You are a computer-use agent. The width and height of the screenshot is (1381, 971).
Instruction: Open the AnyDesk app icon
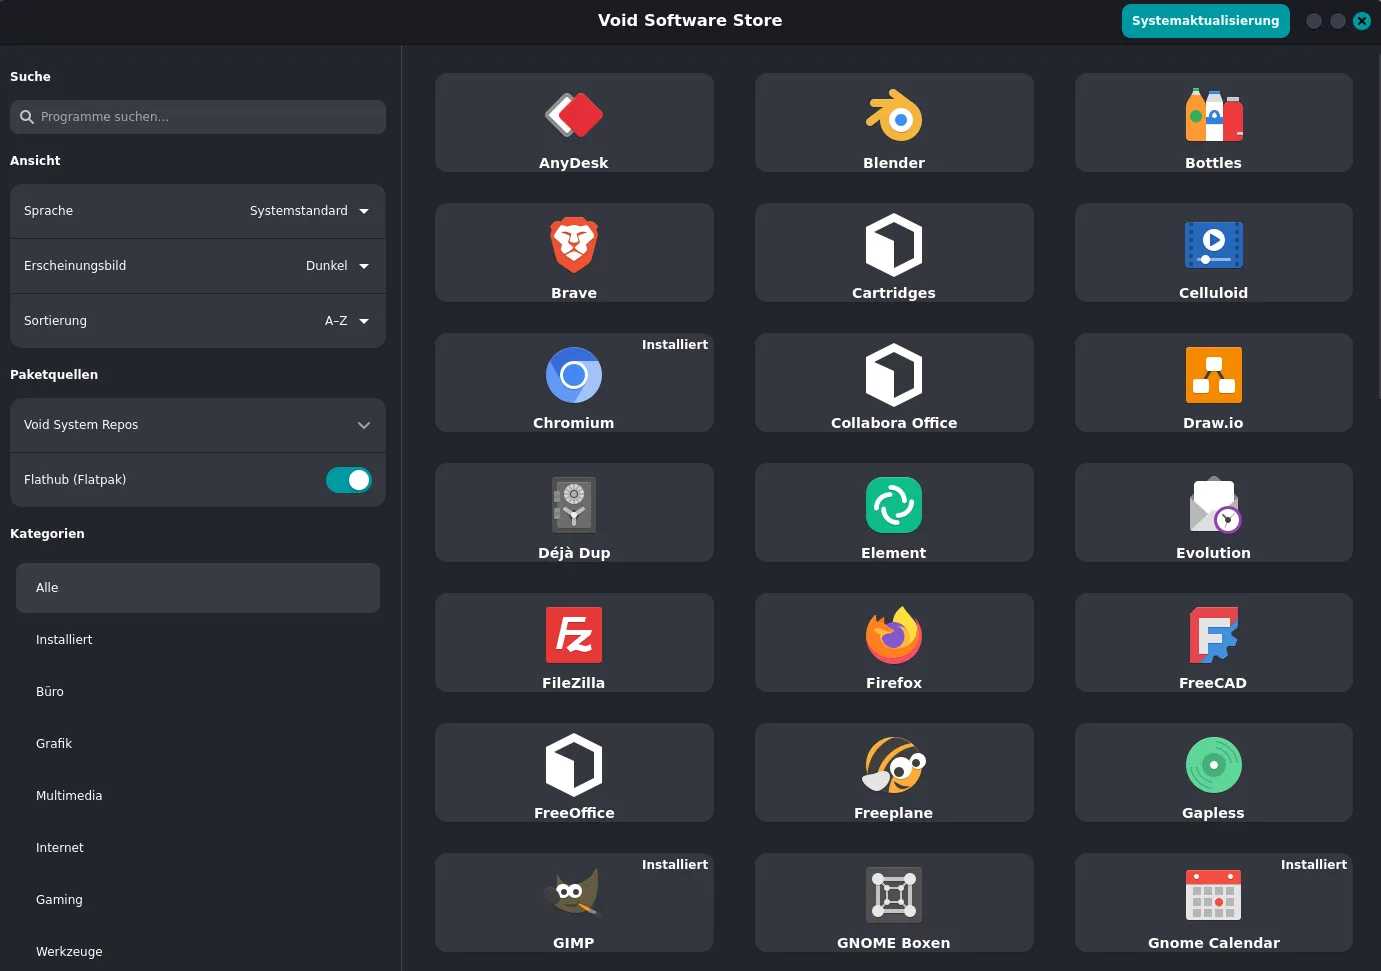pos(574,115)
